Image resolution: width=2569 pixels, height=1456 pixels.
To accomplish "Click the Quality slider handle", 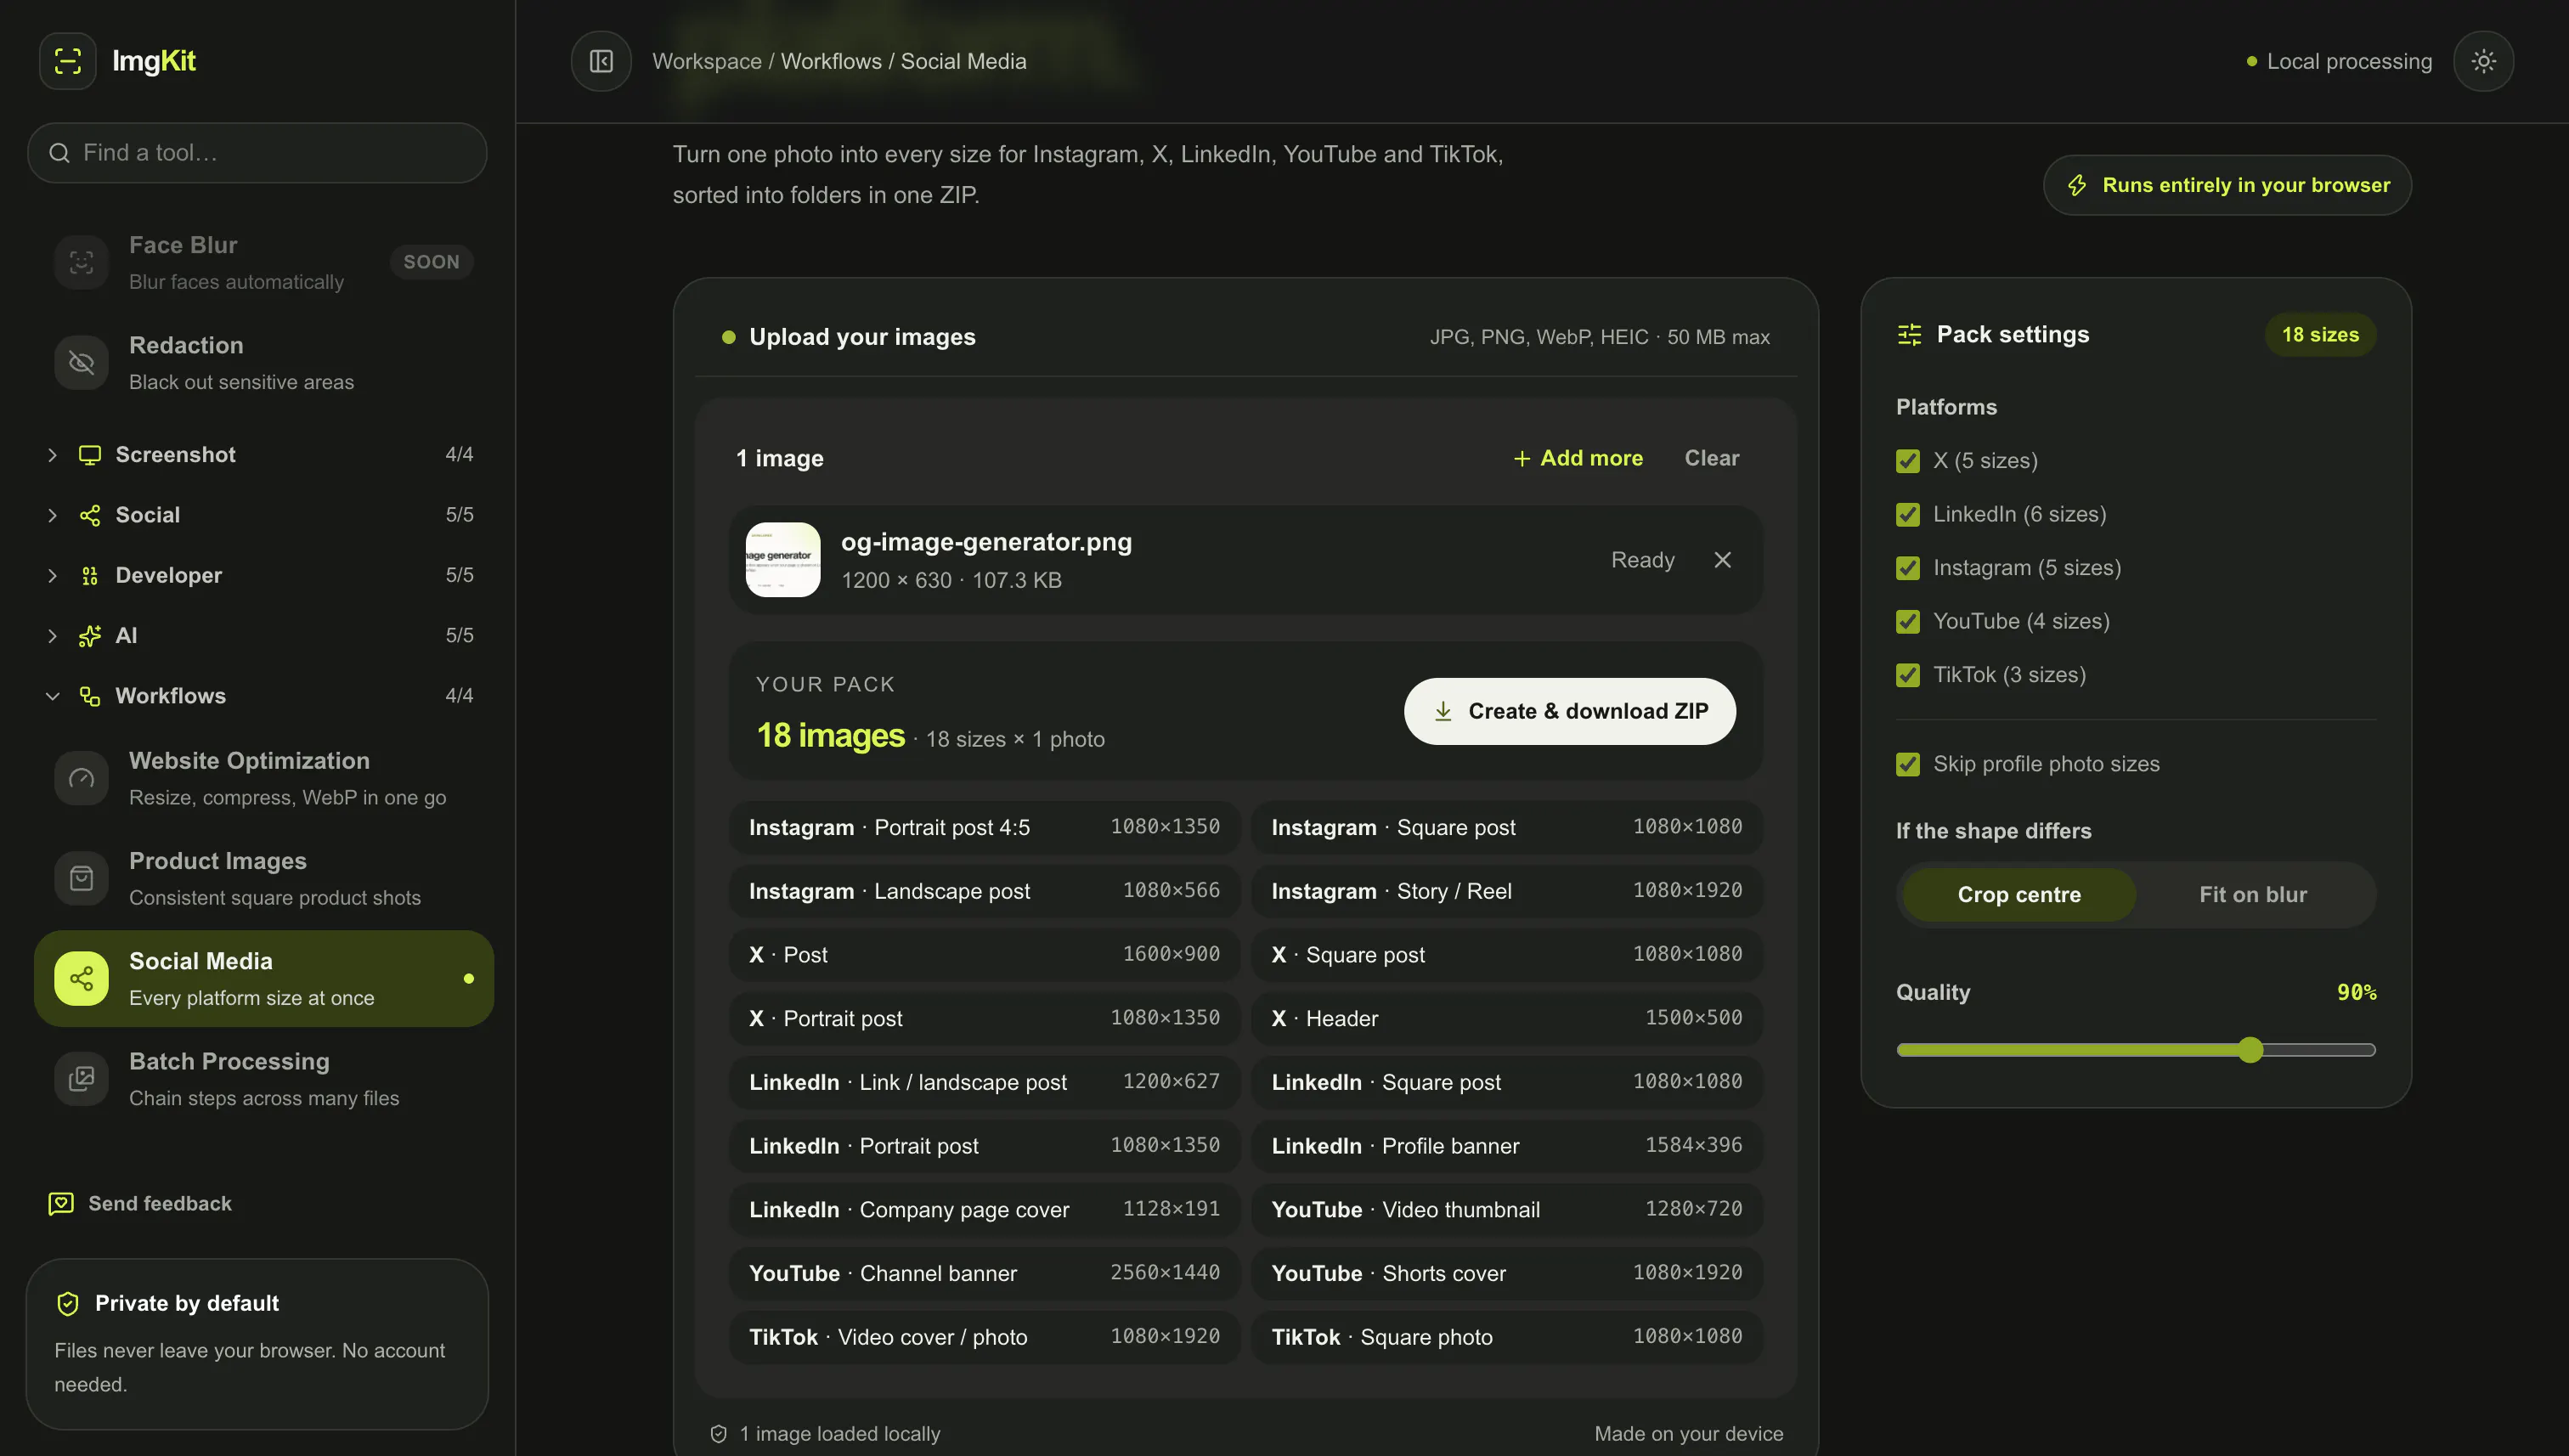I will (x=2250, y=1049).
